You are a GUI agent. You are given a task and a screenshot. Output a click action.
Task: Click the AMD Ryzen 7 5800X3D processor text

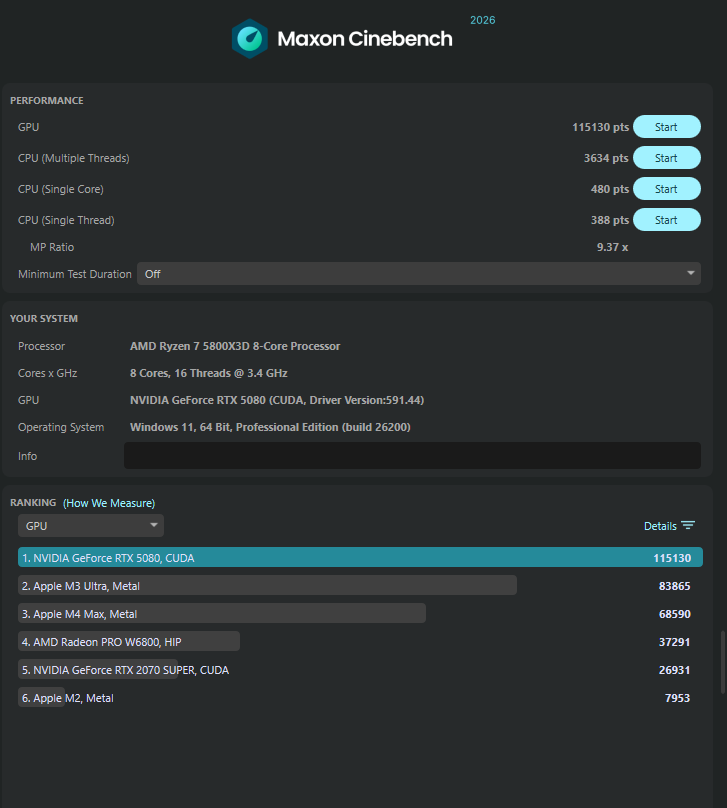point(235,346)
